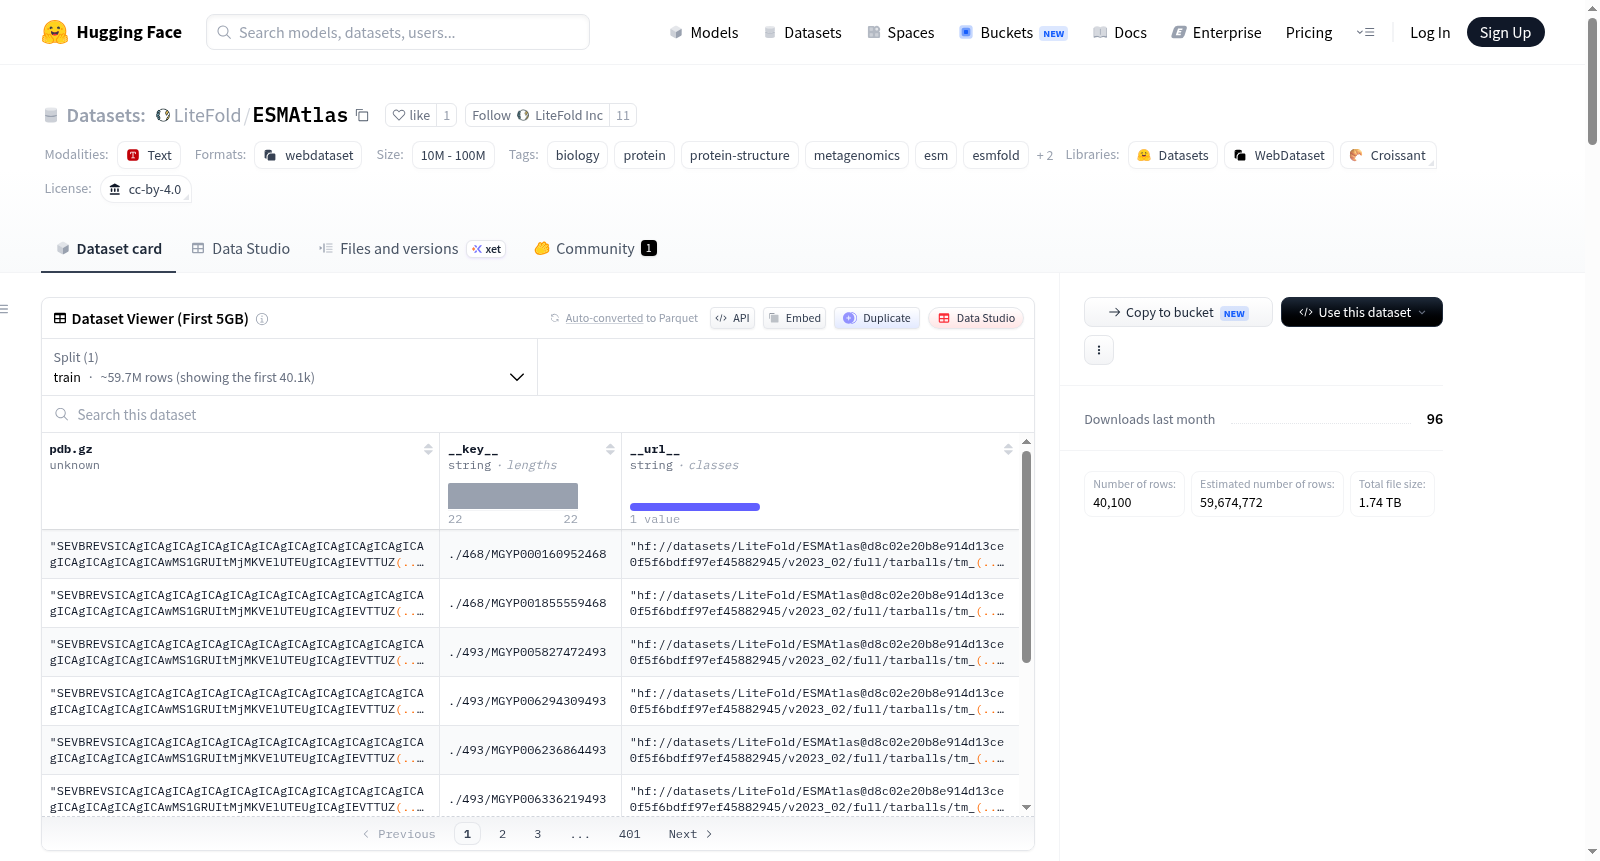
Task: Go to page 3 of the viewer
Action: tap(537, 834)
